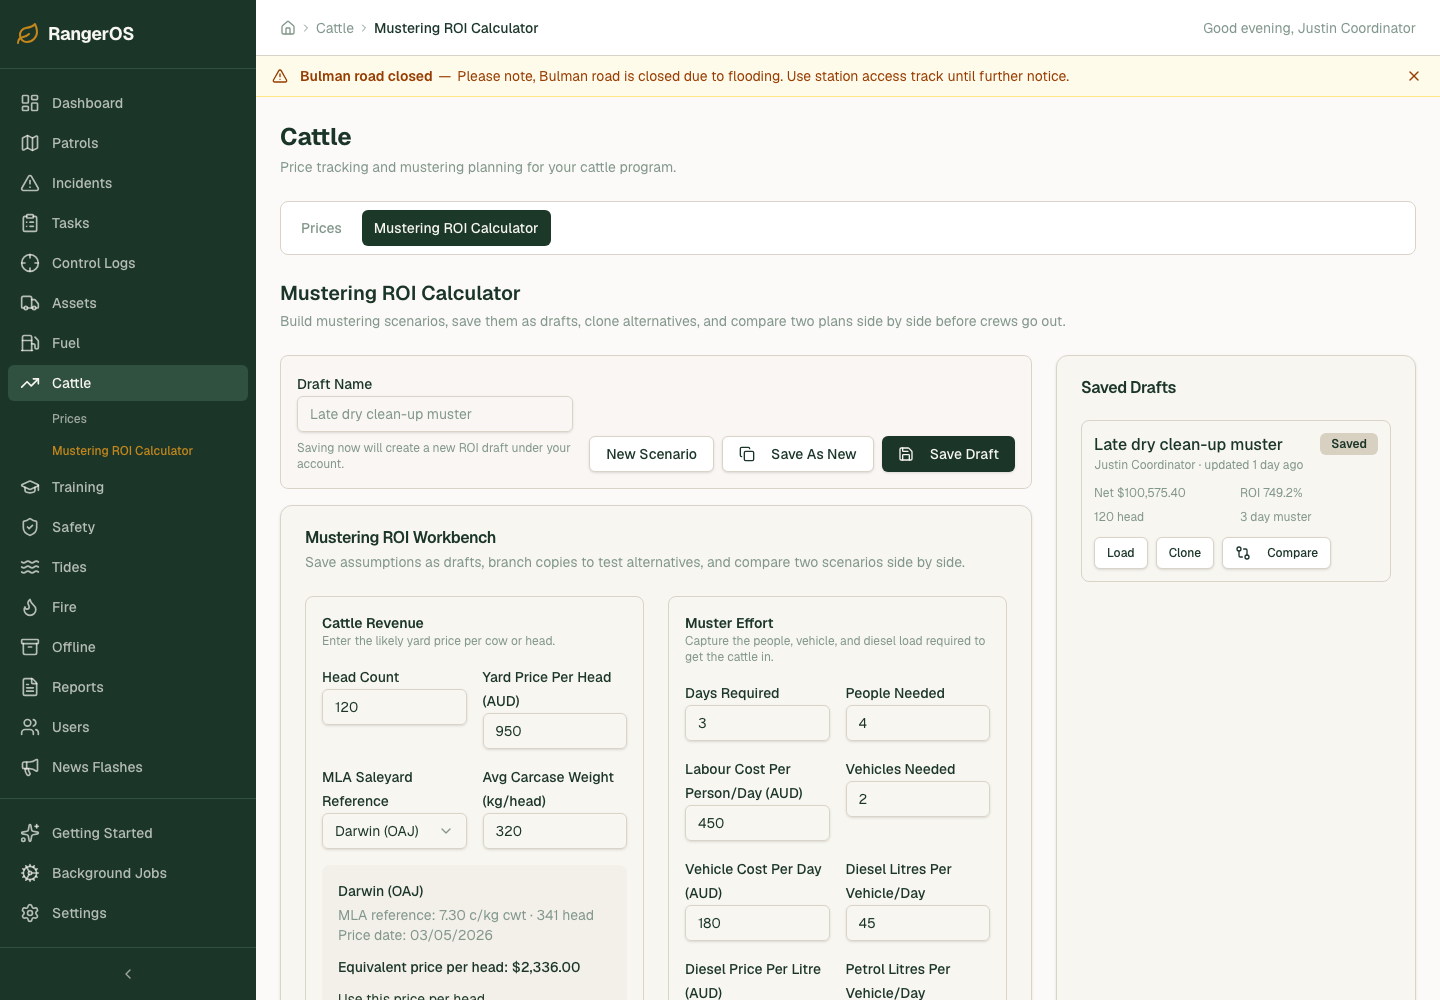Go to home via breadcrumb house icon

point(288,28)
